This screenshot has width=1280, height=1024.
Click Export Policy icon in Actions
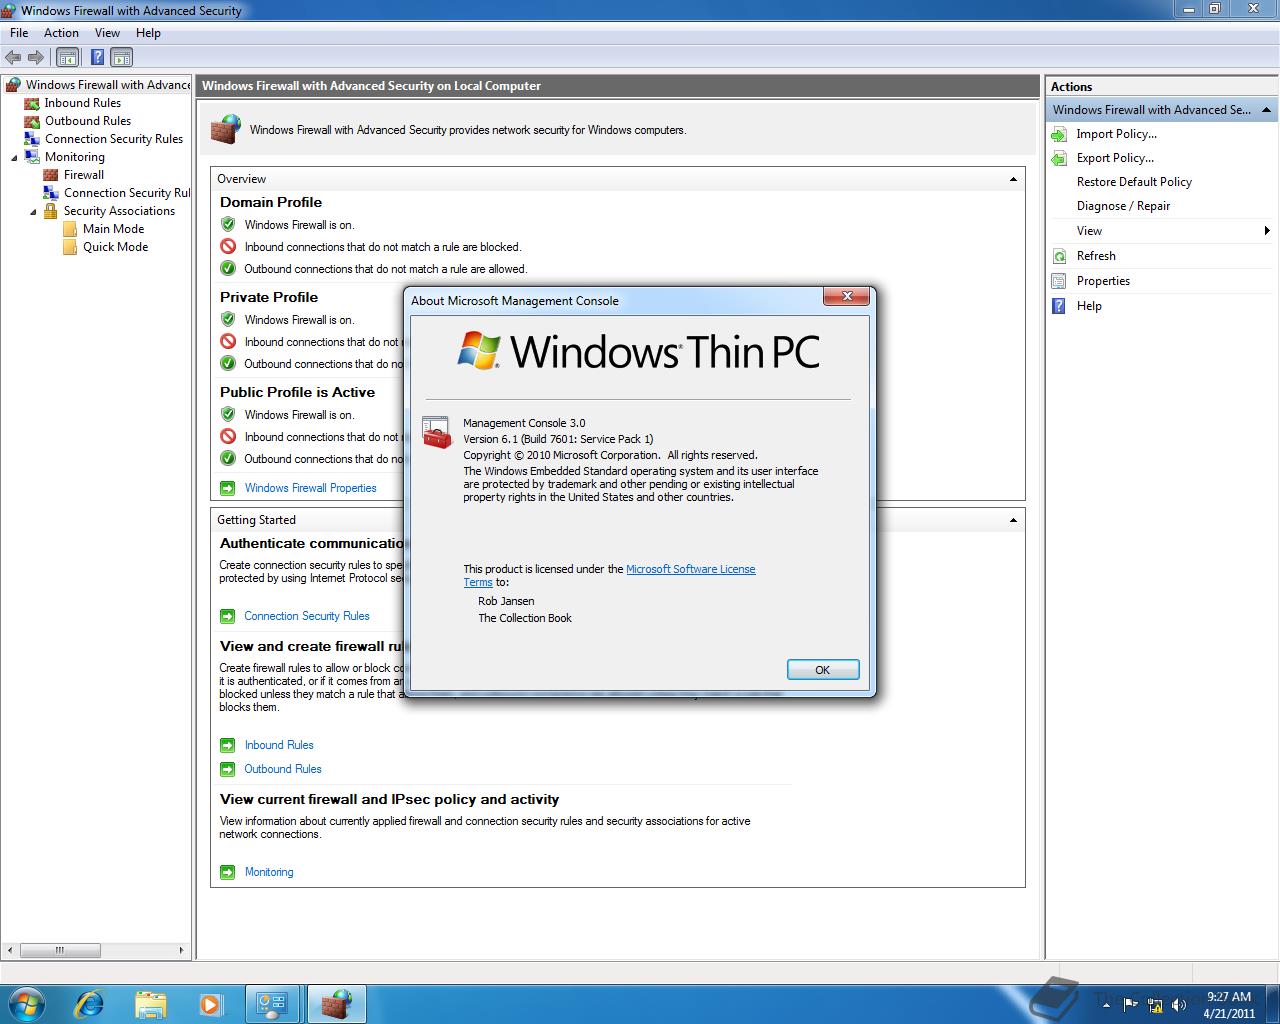pyautogui.click(x=1059, y=158)
